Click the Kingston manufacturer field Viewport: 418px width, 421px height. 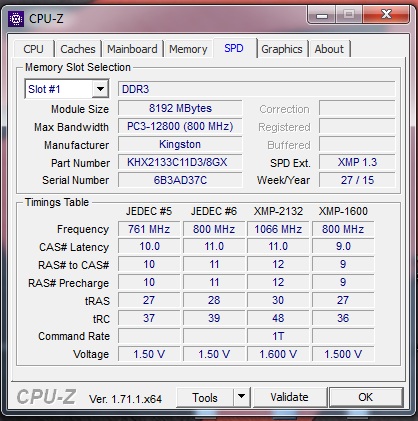coord(180,144)
